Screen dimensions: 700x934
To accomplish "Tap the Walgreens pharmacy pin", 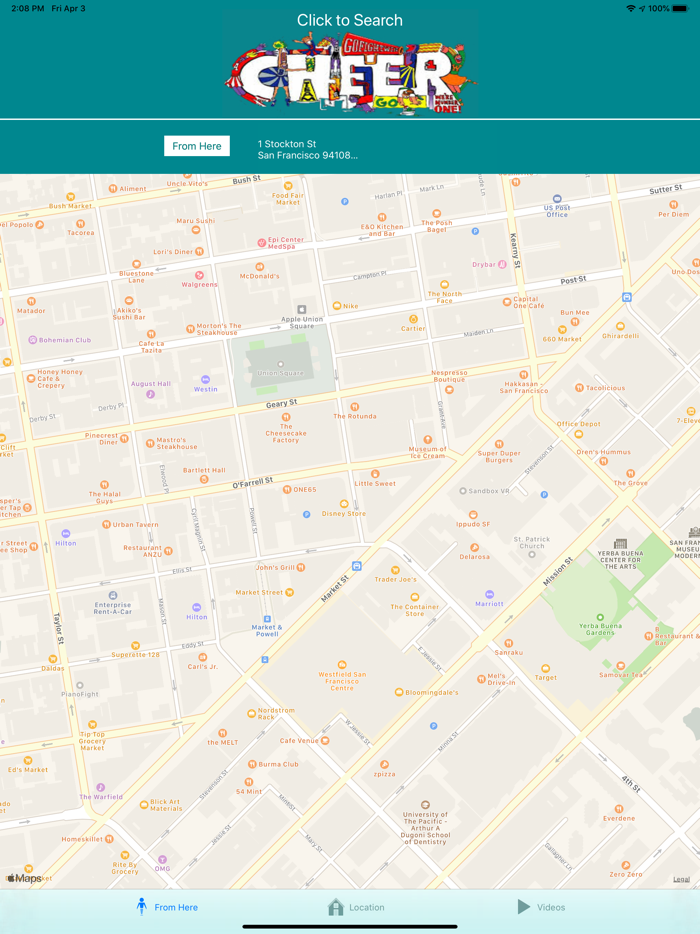I will [x=200, y=275].
